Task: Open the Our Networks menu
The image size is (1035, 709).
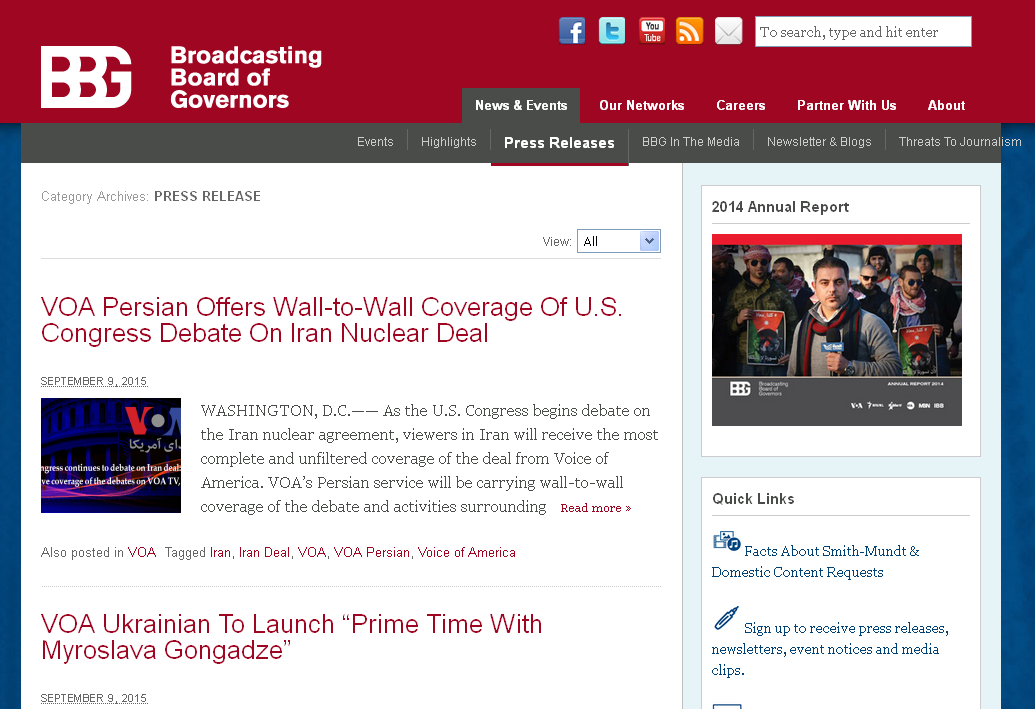Action: 642,106
